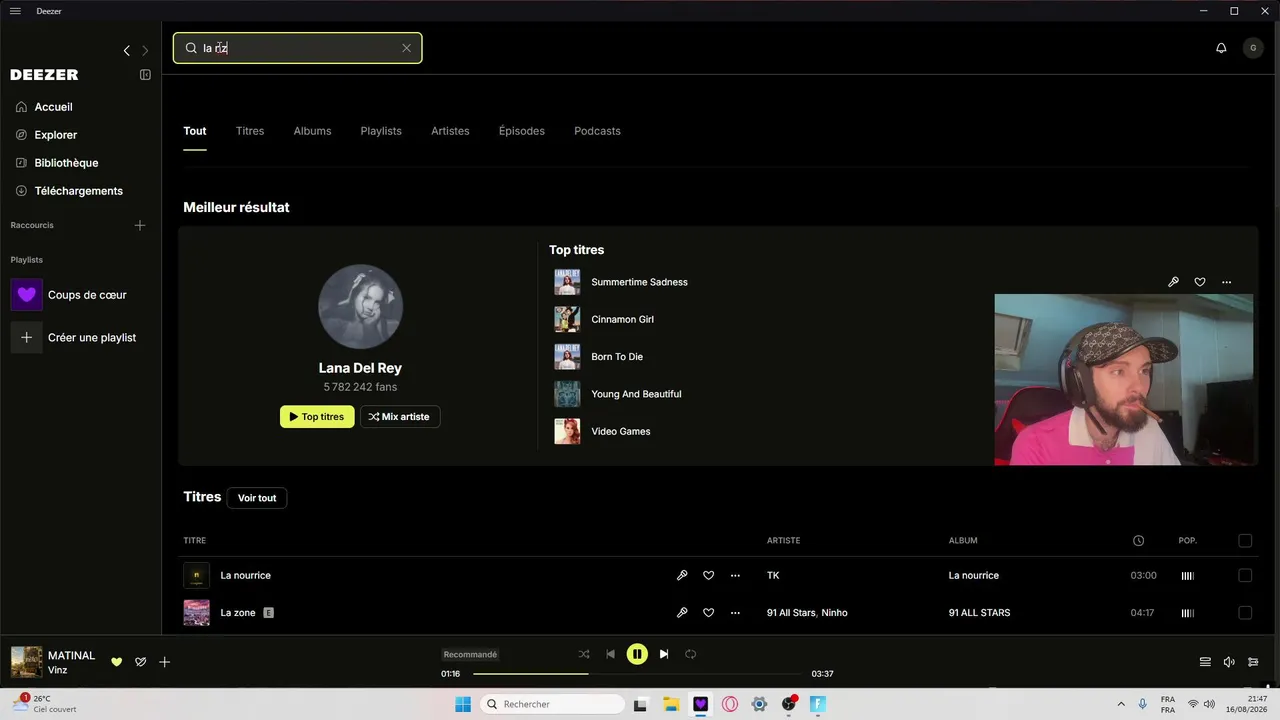Open the user profile avatar
This screenshot has width=1280, height=720.
click(1253, 48)
